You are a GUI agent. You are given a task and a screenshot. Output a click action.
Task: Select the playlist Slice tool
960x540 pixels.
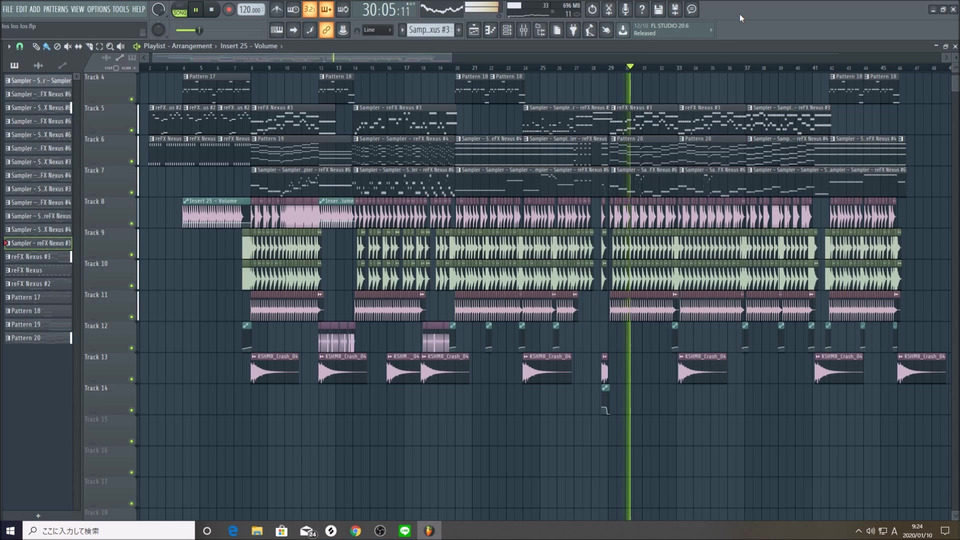tap(89, 46)
